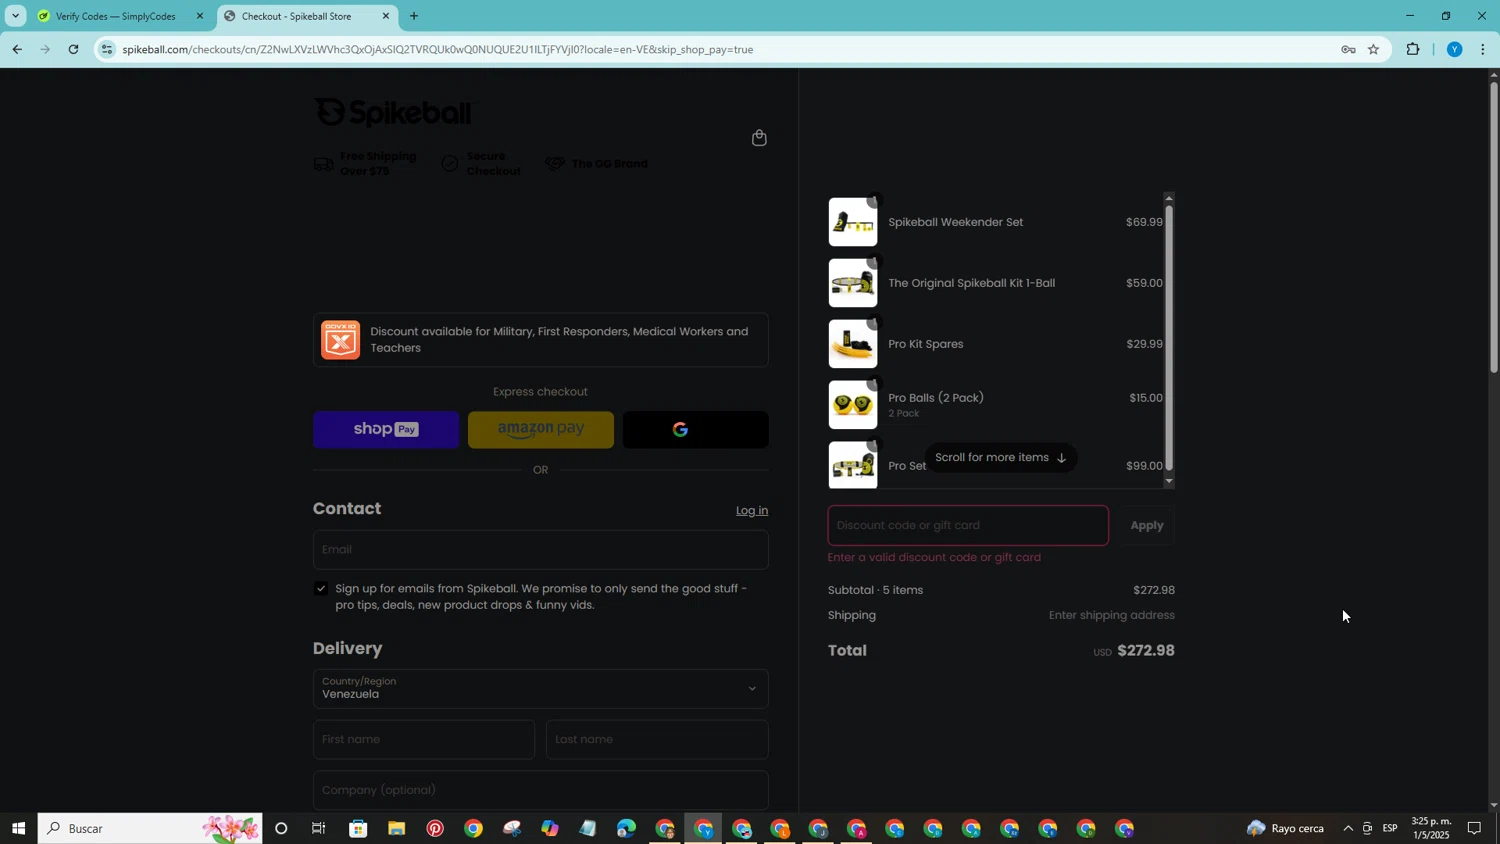The height and width of the screenshot is (844, 1500).
Task: Close the Verify Codes tab
Action: (199, 16)
